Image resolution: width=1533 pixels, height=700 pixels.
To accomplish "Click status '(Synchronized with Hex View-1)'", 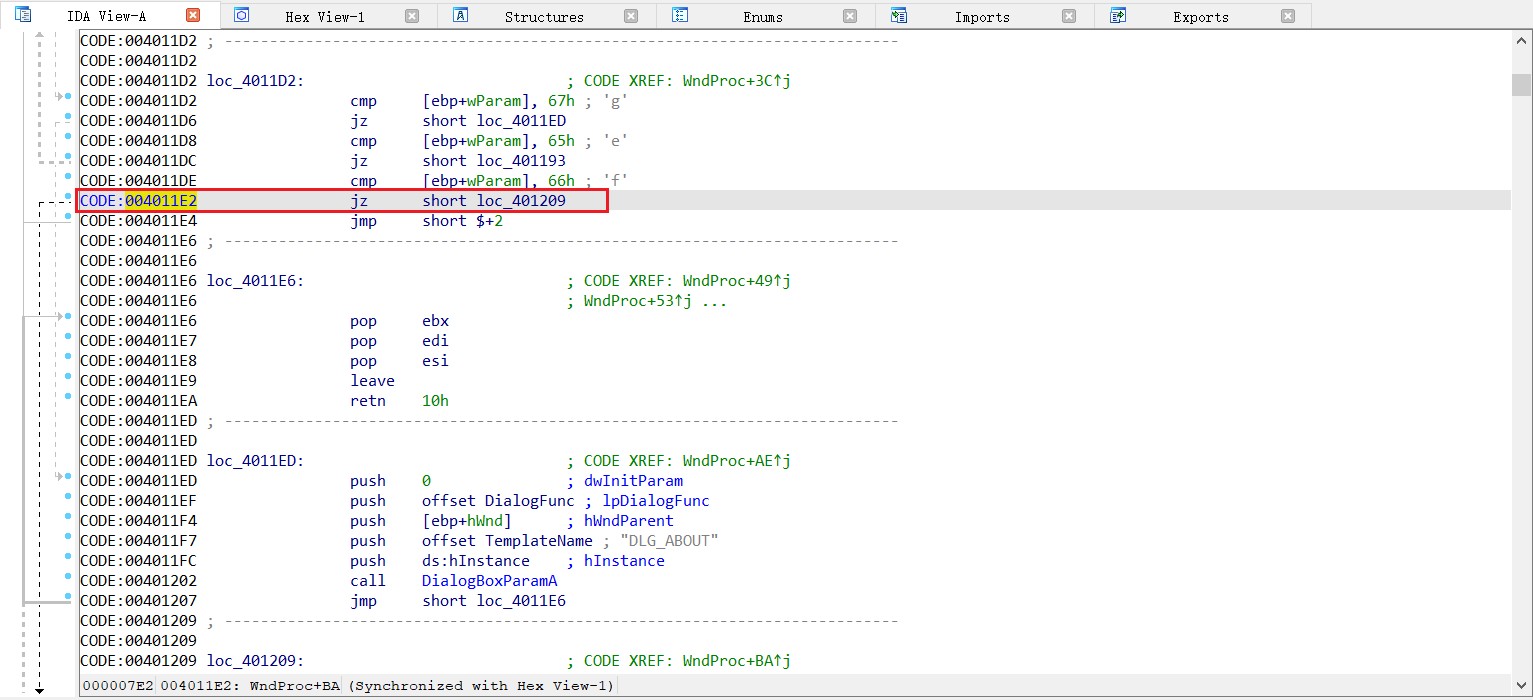I will pyautogui.click(x=481, y=686).
